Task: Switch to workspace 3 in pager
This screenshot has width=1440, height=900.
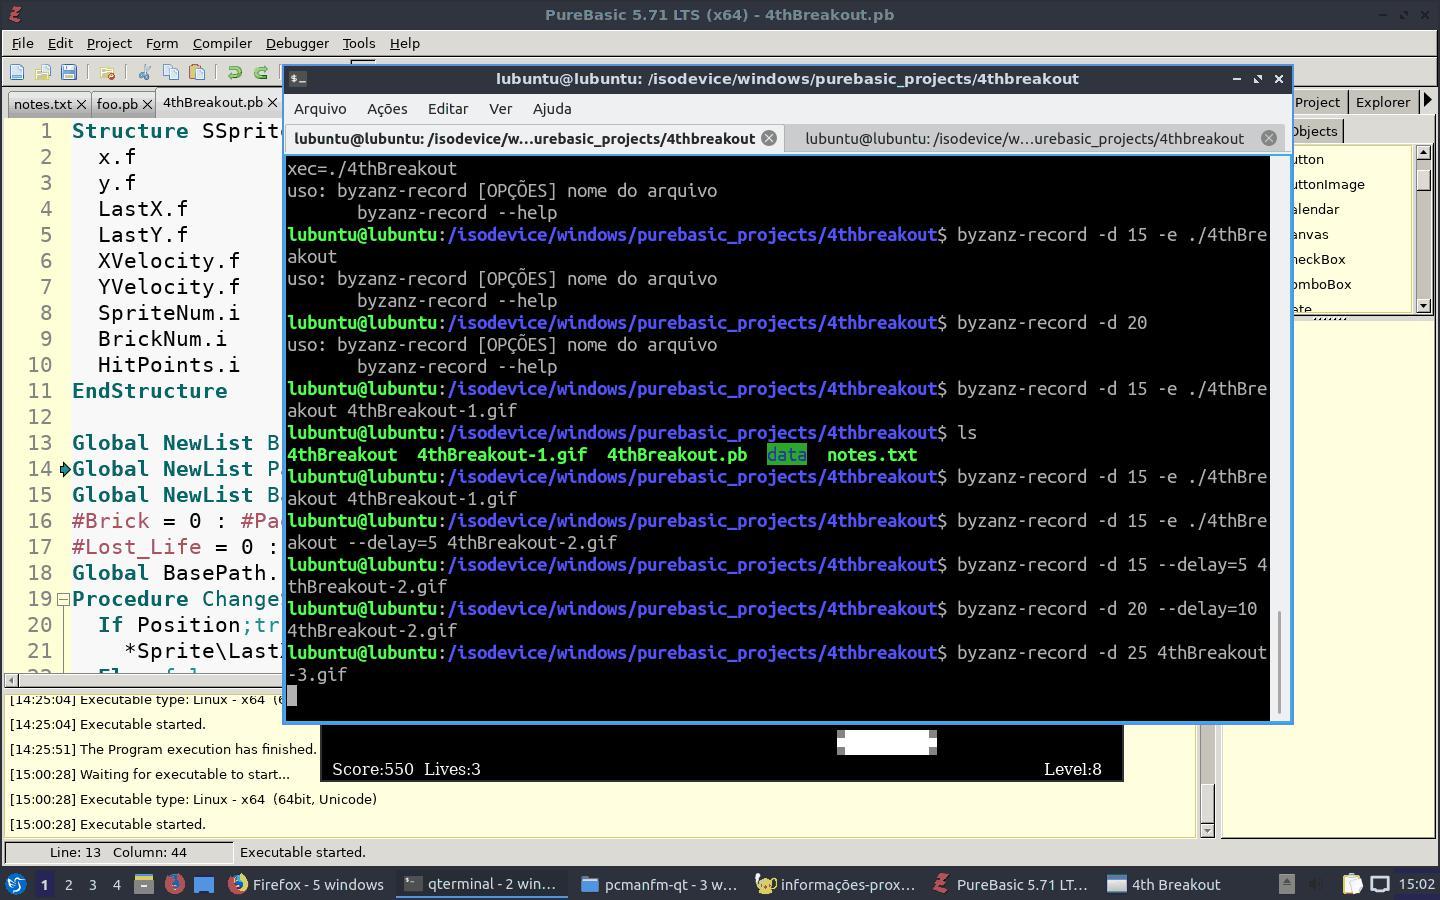Action: pos(93,884)
